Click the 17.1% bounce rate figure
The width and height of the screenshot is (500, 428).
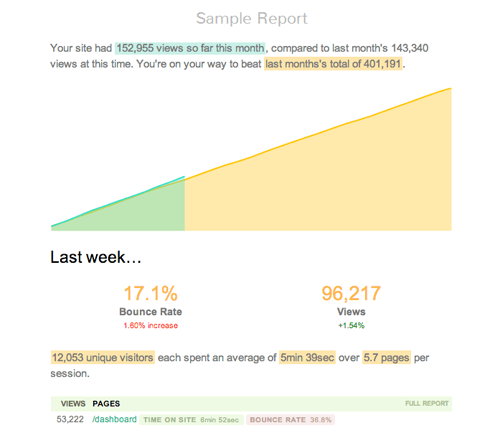pyautogui.click(x=151, y=293)
